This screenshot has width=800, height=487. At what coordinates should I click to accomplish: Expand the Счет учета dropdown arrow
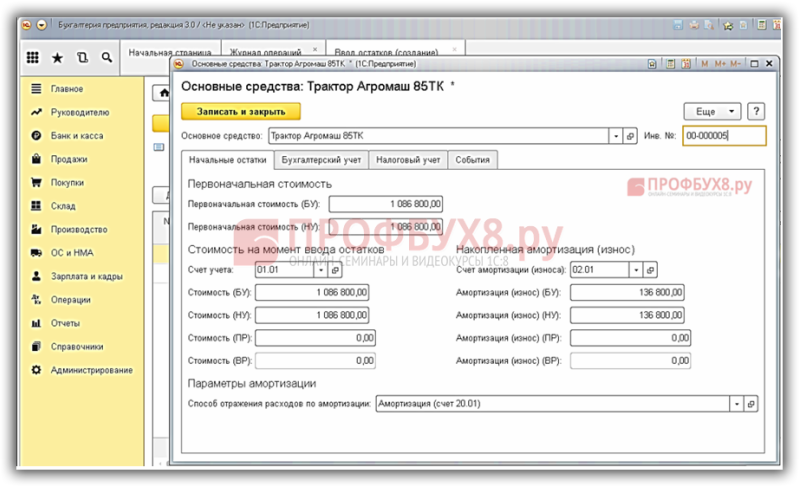pyautogui.click(x=321, y=270)
